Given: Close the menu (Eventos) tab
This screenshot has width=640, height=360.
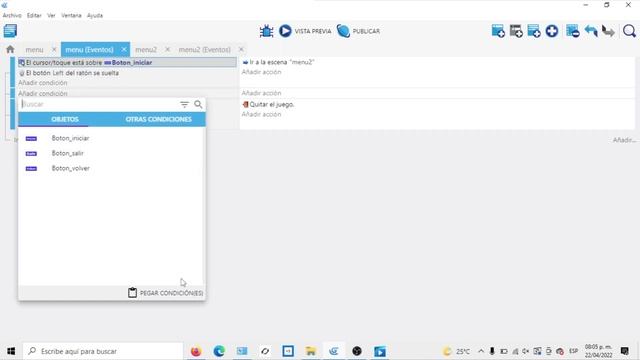Looking at the screenshot, I should tap(124, 49).
